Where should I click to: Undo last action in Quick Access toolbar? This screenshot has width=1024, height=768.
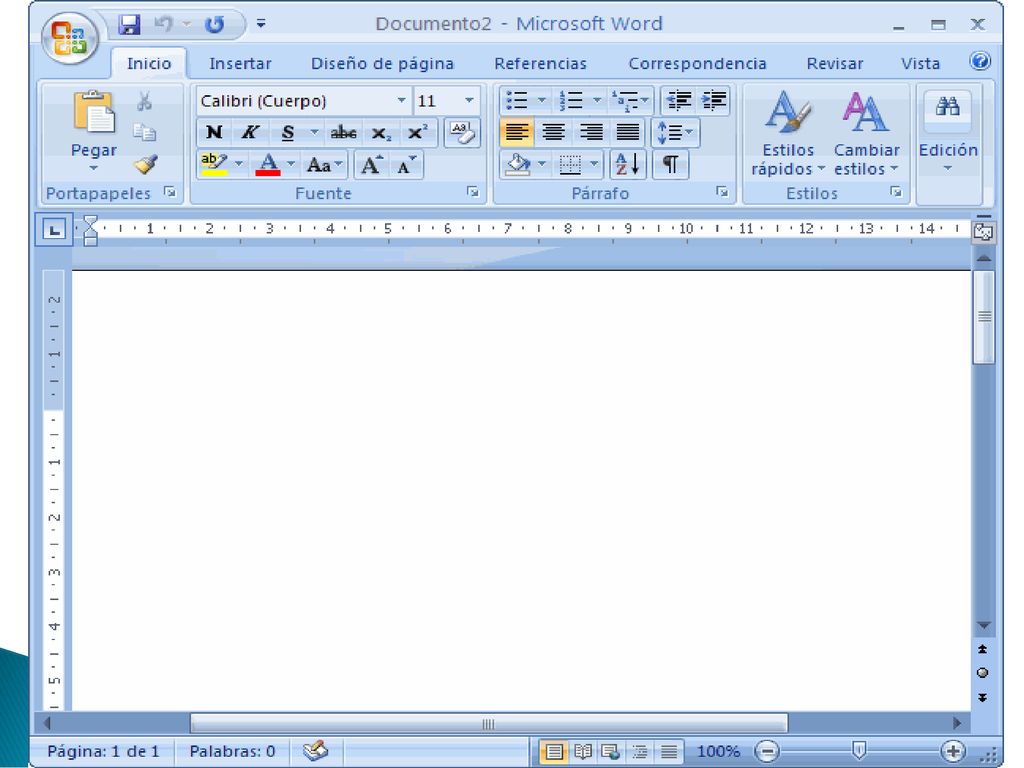click(x=163, y=25)
